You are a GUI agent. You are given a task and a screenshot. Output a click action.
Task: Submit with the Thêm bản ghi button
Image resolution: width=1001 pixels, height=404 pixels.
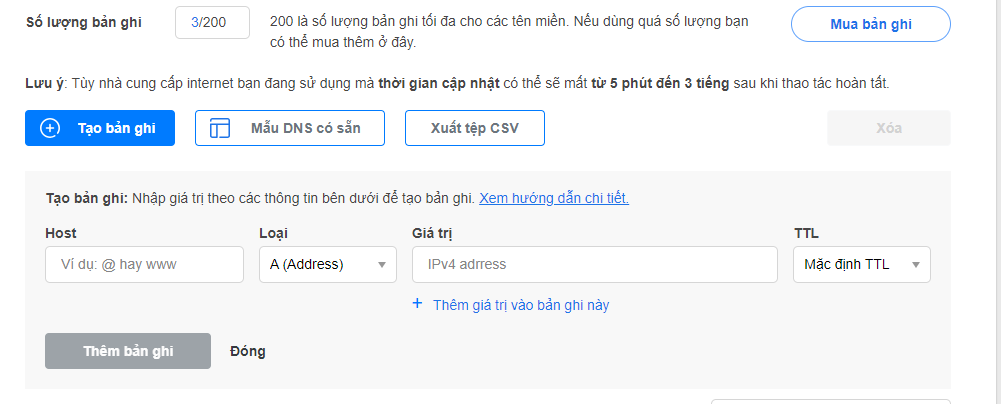click(x=128, y=351)
